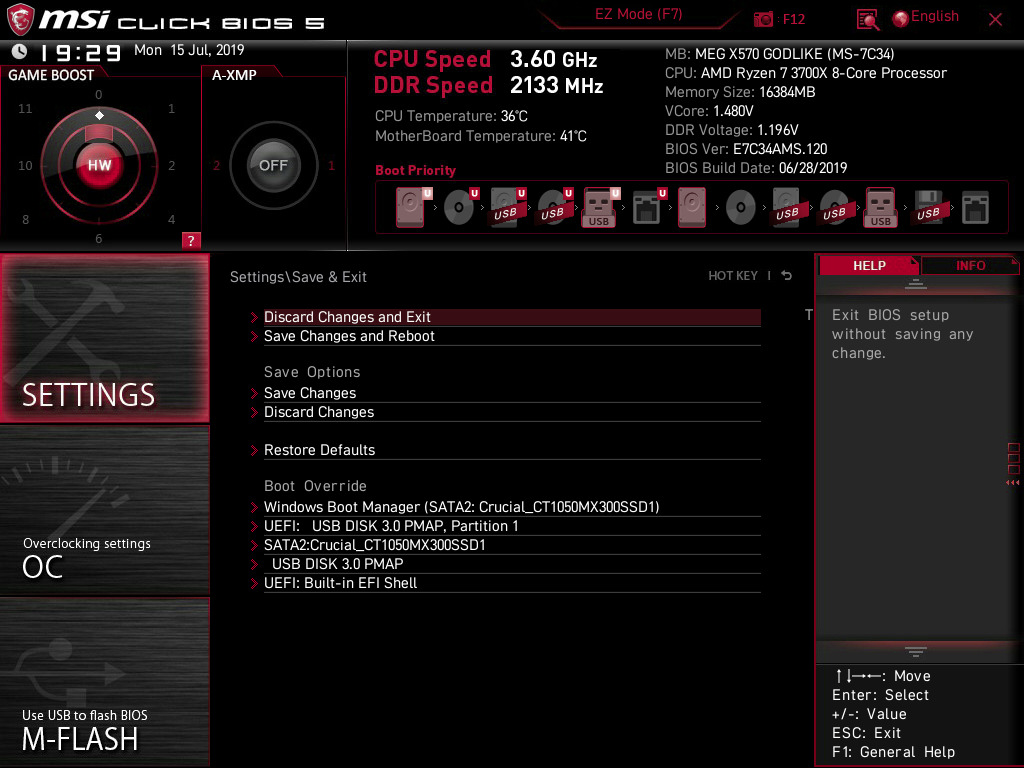1024x768 pixels.
Task: Open the BIOS search magnifier icon
Action: click(867, 19)
